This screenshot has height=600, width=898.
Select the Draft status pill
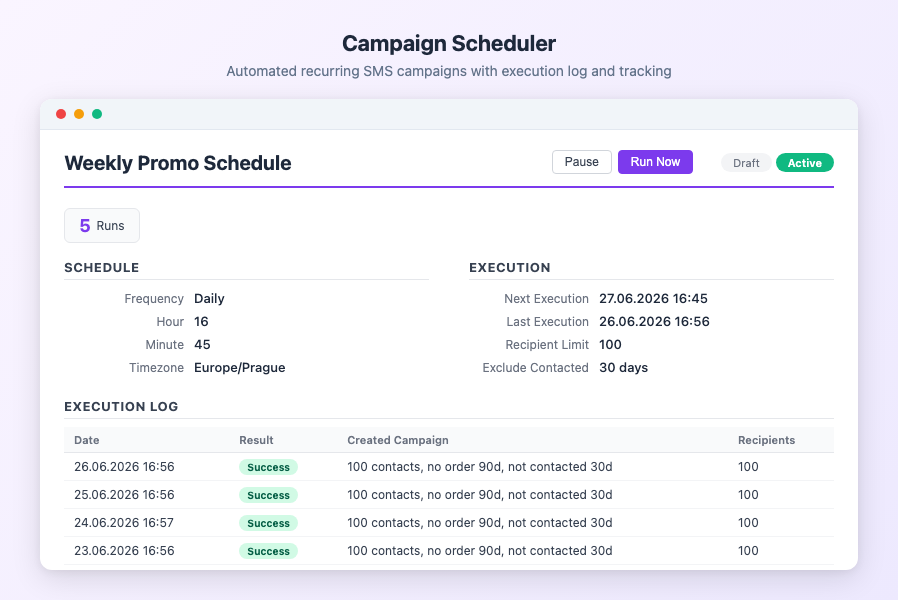coord(746,163)
